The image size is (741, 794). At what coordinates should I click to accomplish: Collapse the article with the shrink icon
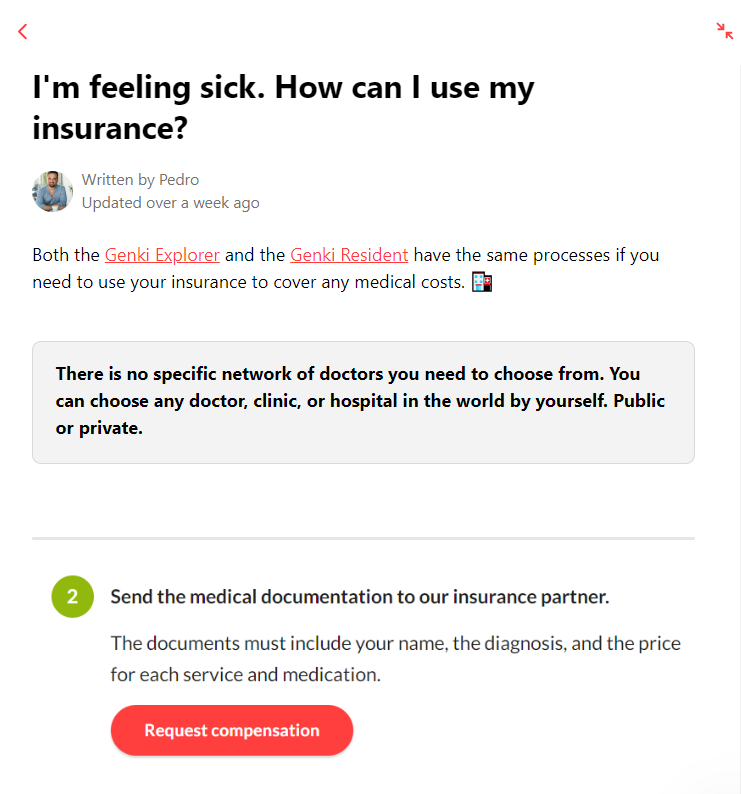coord(725,32)
